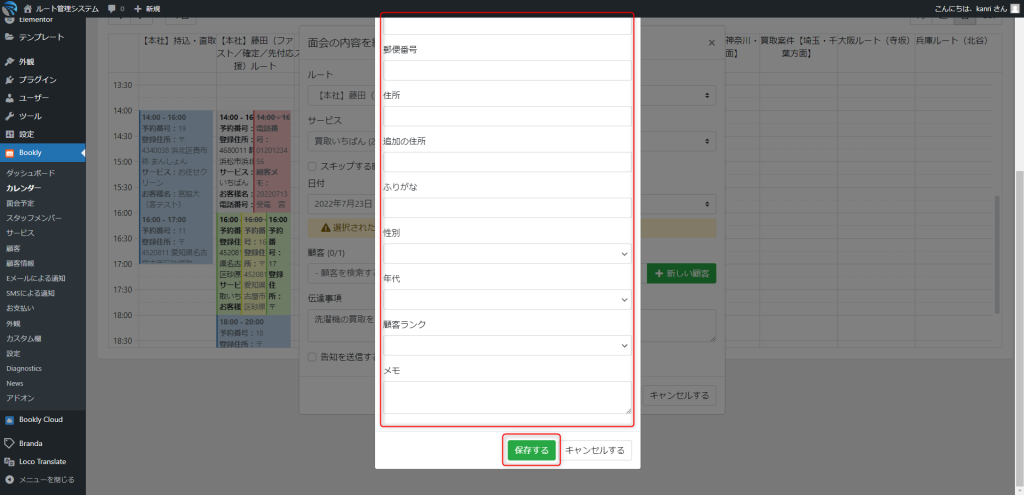1024x495 pixels.
Task: Expand the 年代 dropdown
Action: tap(507, 299)
